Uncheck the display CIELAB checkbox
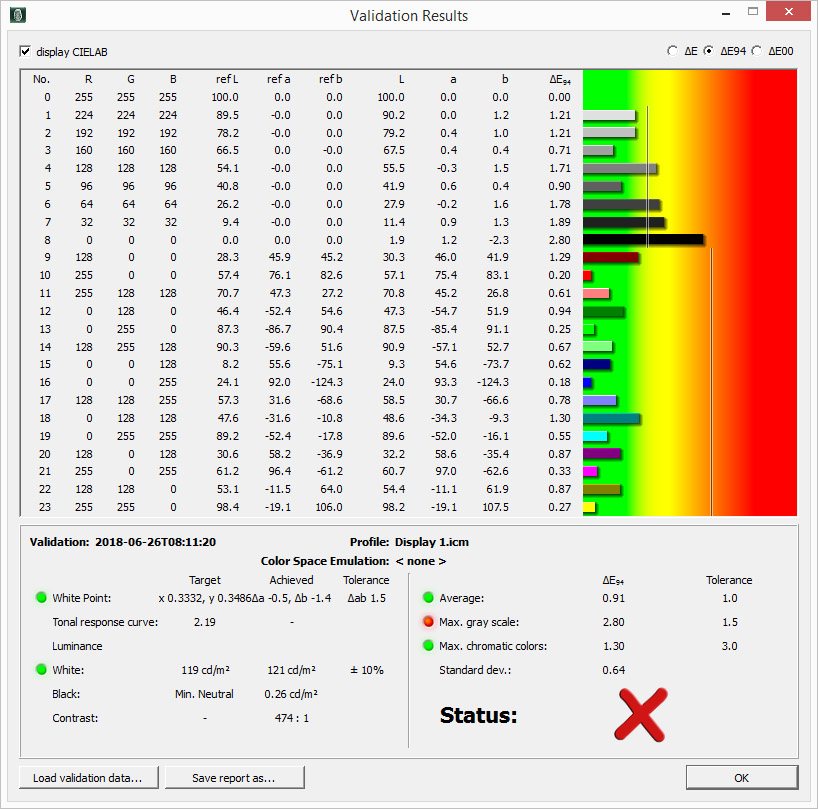This screenshot has height=809, width=818. tap(26, 51)
